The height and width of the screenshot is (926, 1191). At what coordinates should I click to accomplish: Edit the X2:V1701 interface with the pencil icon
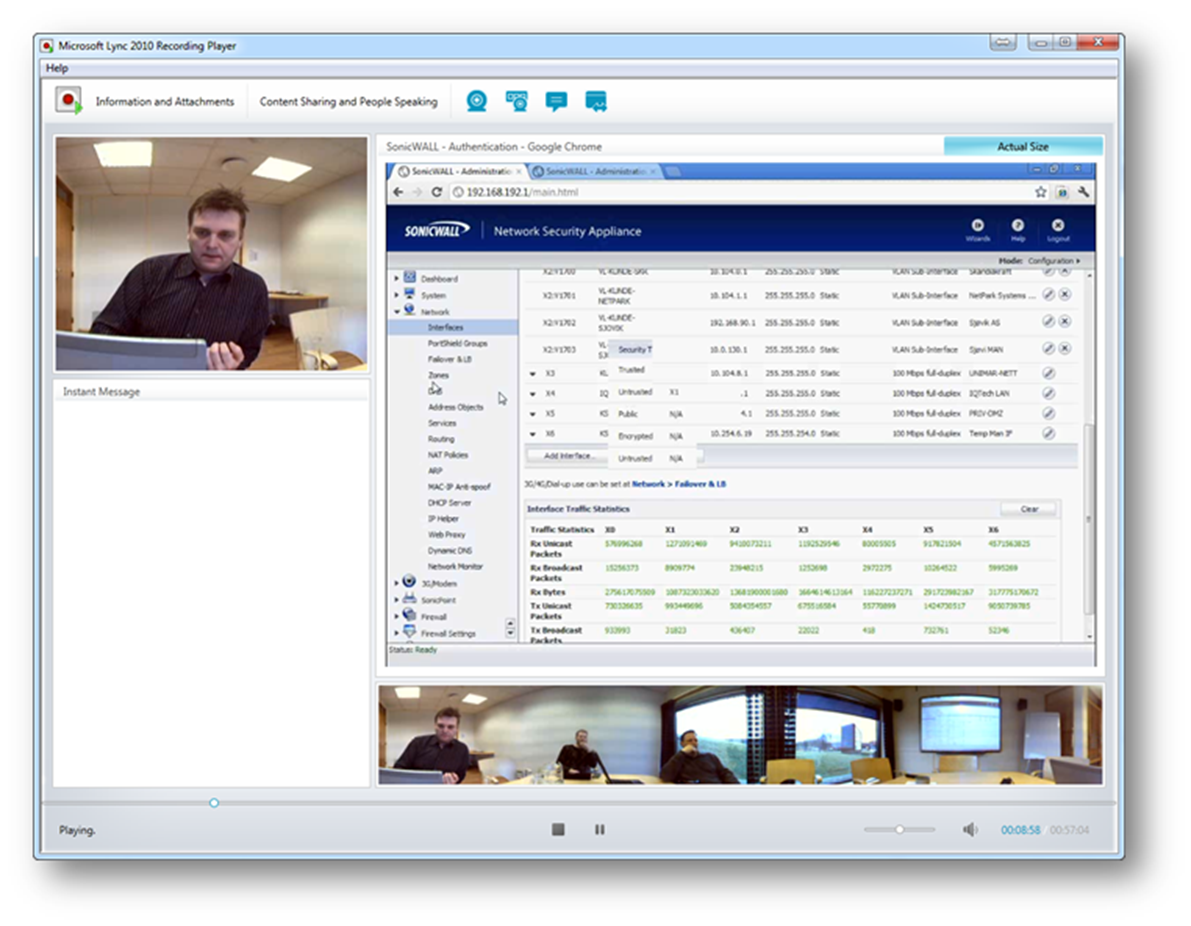(1048, 295)
